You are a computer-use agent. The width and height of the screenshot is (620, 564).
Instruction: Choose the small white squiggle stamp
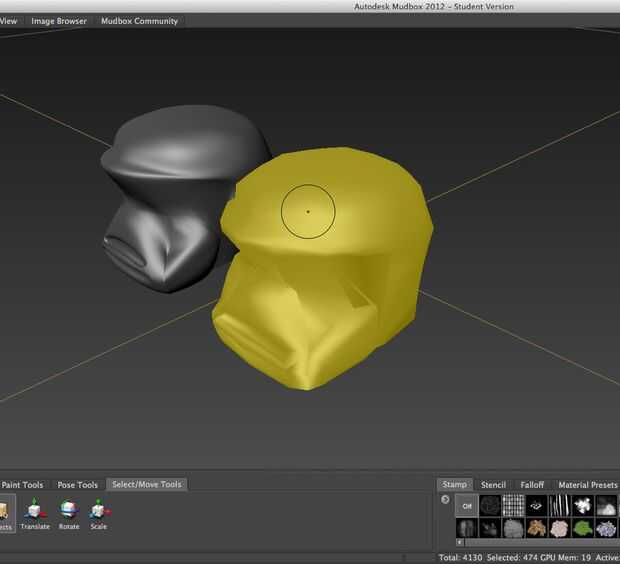click(x=537, y=506)
